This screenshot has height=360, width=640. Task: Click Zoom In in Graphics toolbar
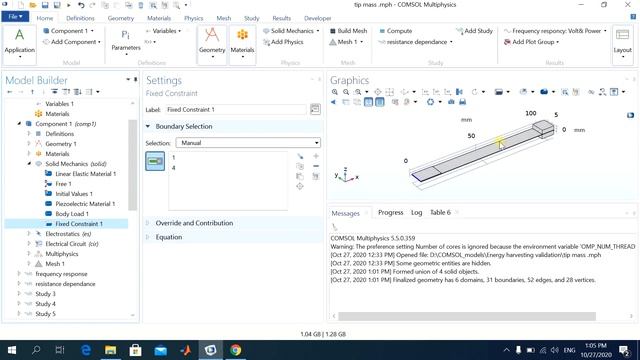335,92
